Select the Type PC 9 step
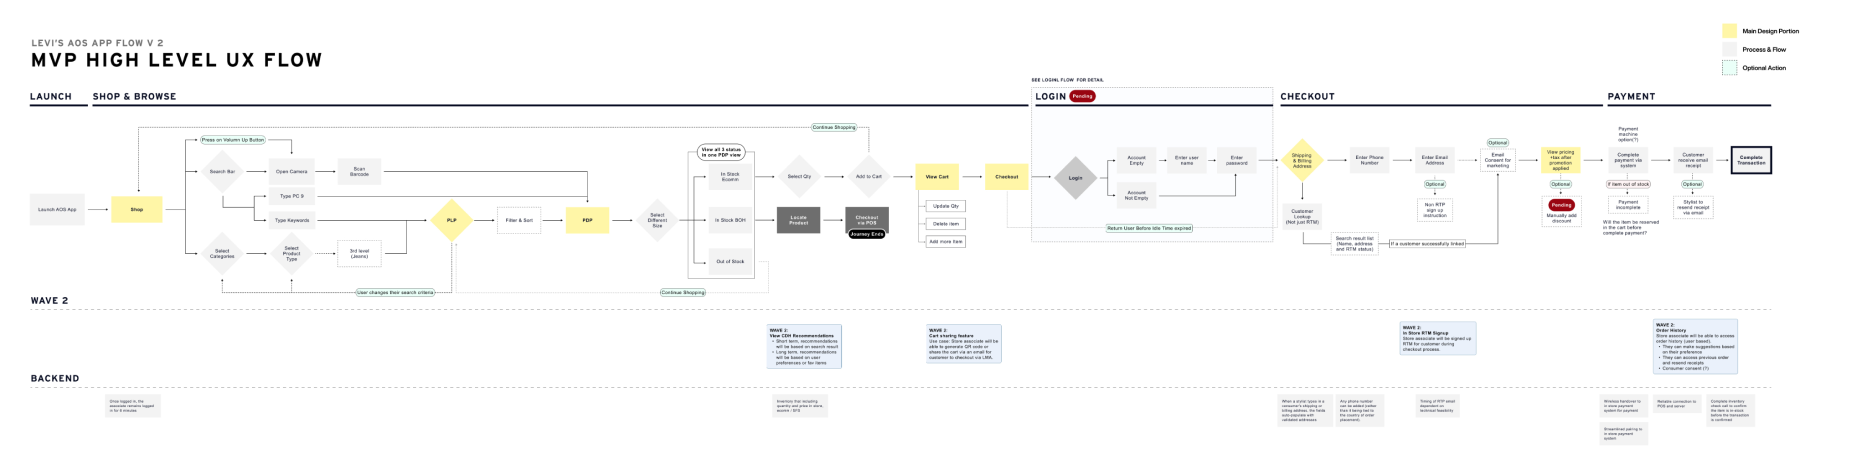 coord(292,196)
